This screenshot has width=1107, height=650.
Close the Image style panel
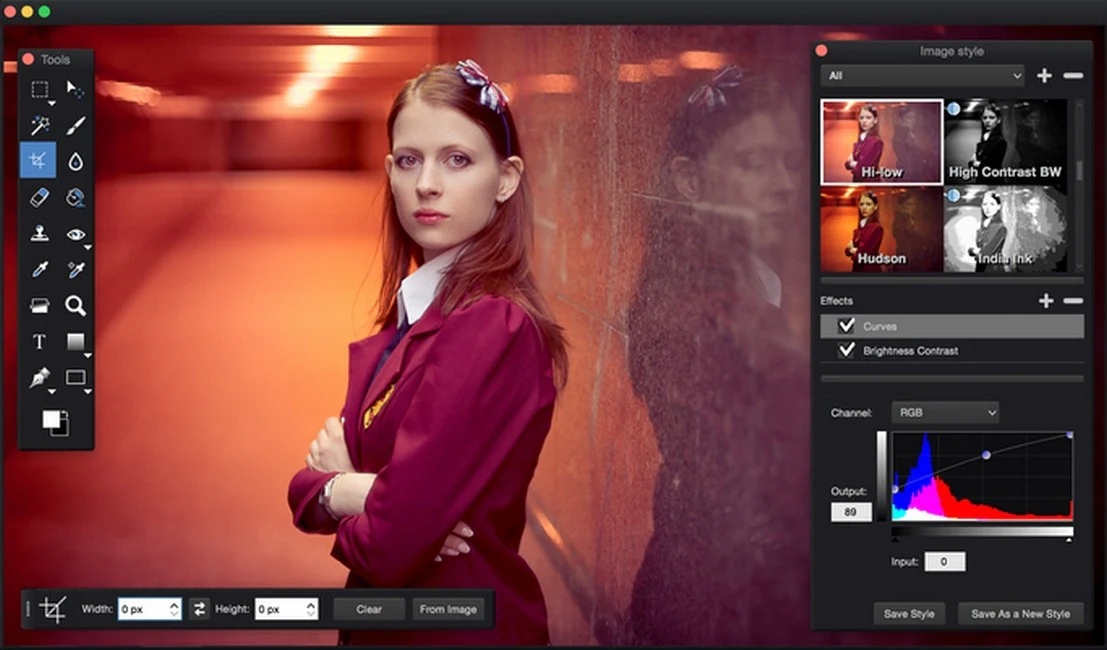[x=821, y=51]
